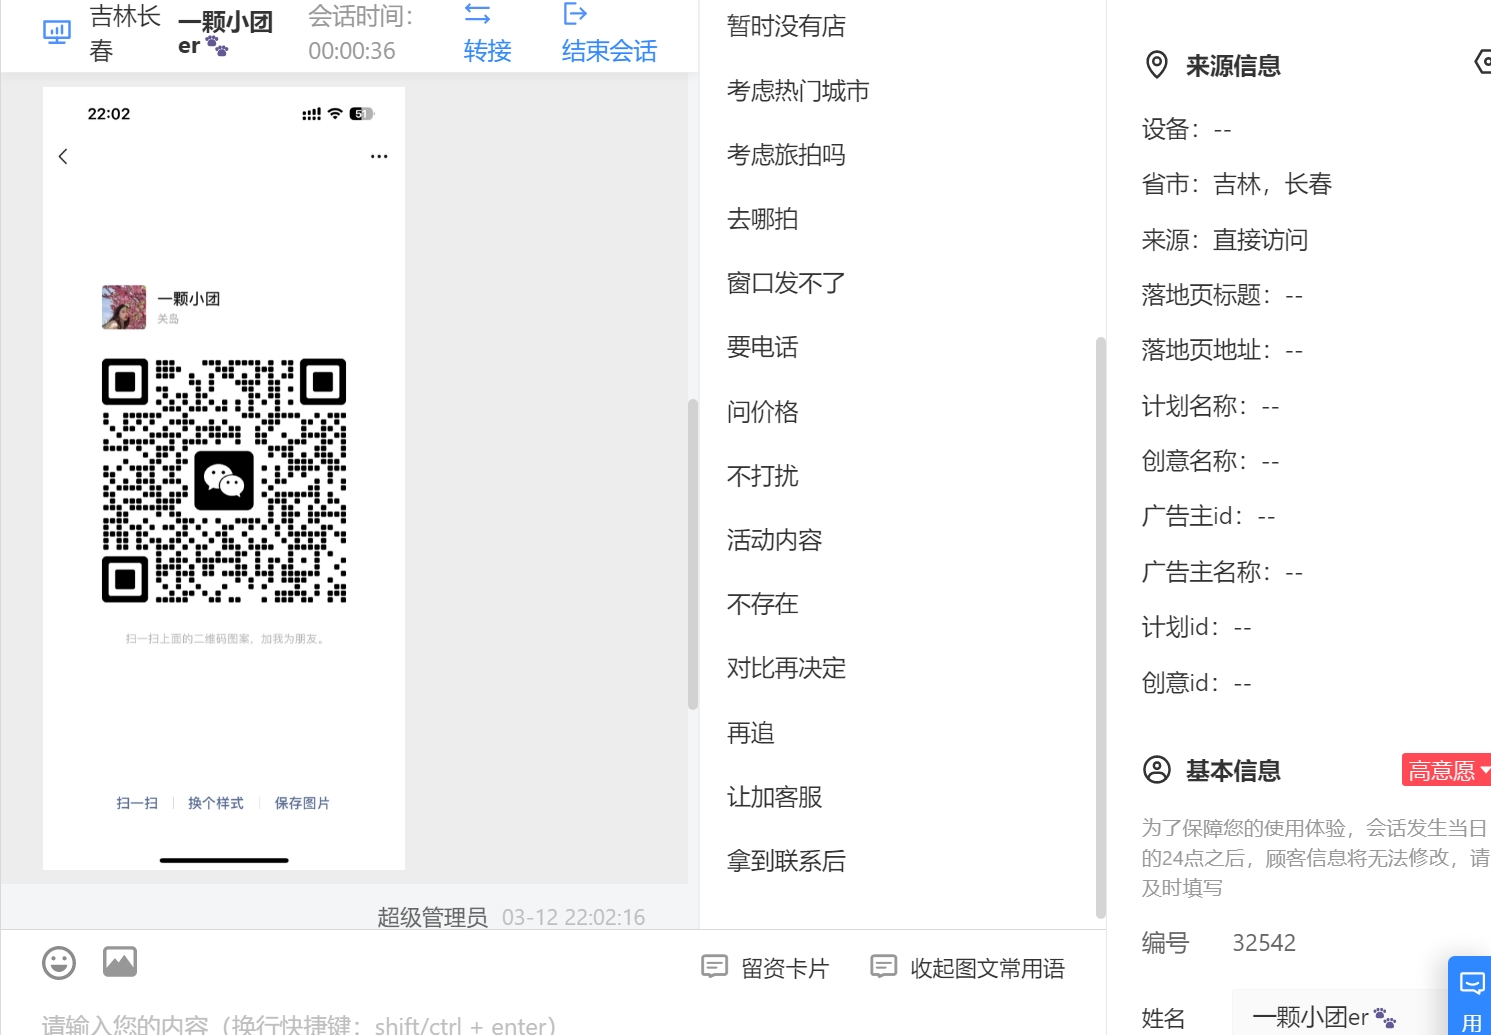
Task: Click the 来源：直接访问 row
Action: 1225,240
